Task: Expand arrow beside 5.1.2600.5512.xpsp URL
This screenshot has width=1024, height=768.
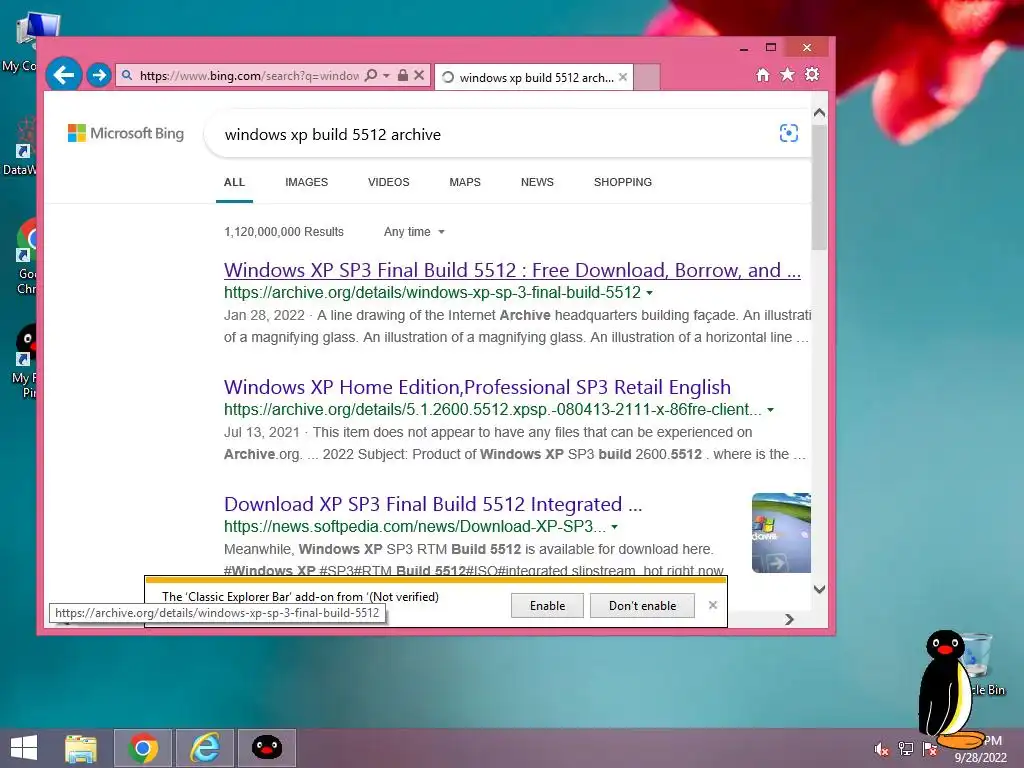Action: click(x=771, y=410)
